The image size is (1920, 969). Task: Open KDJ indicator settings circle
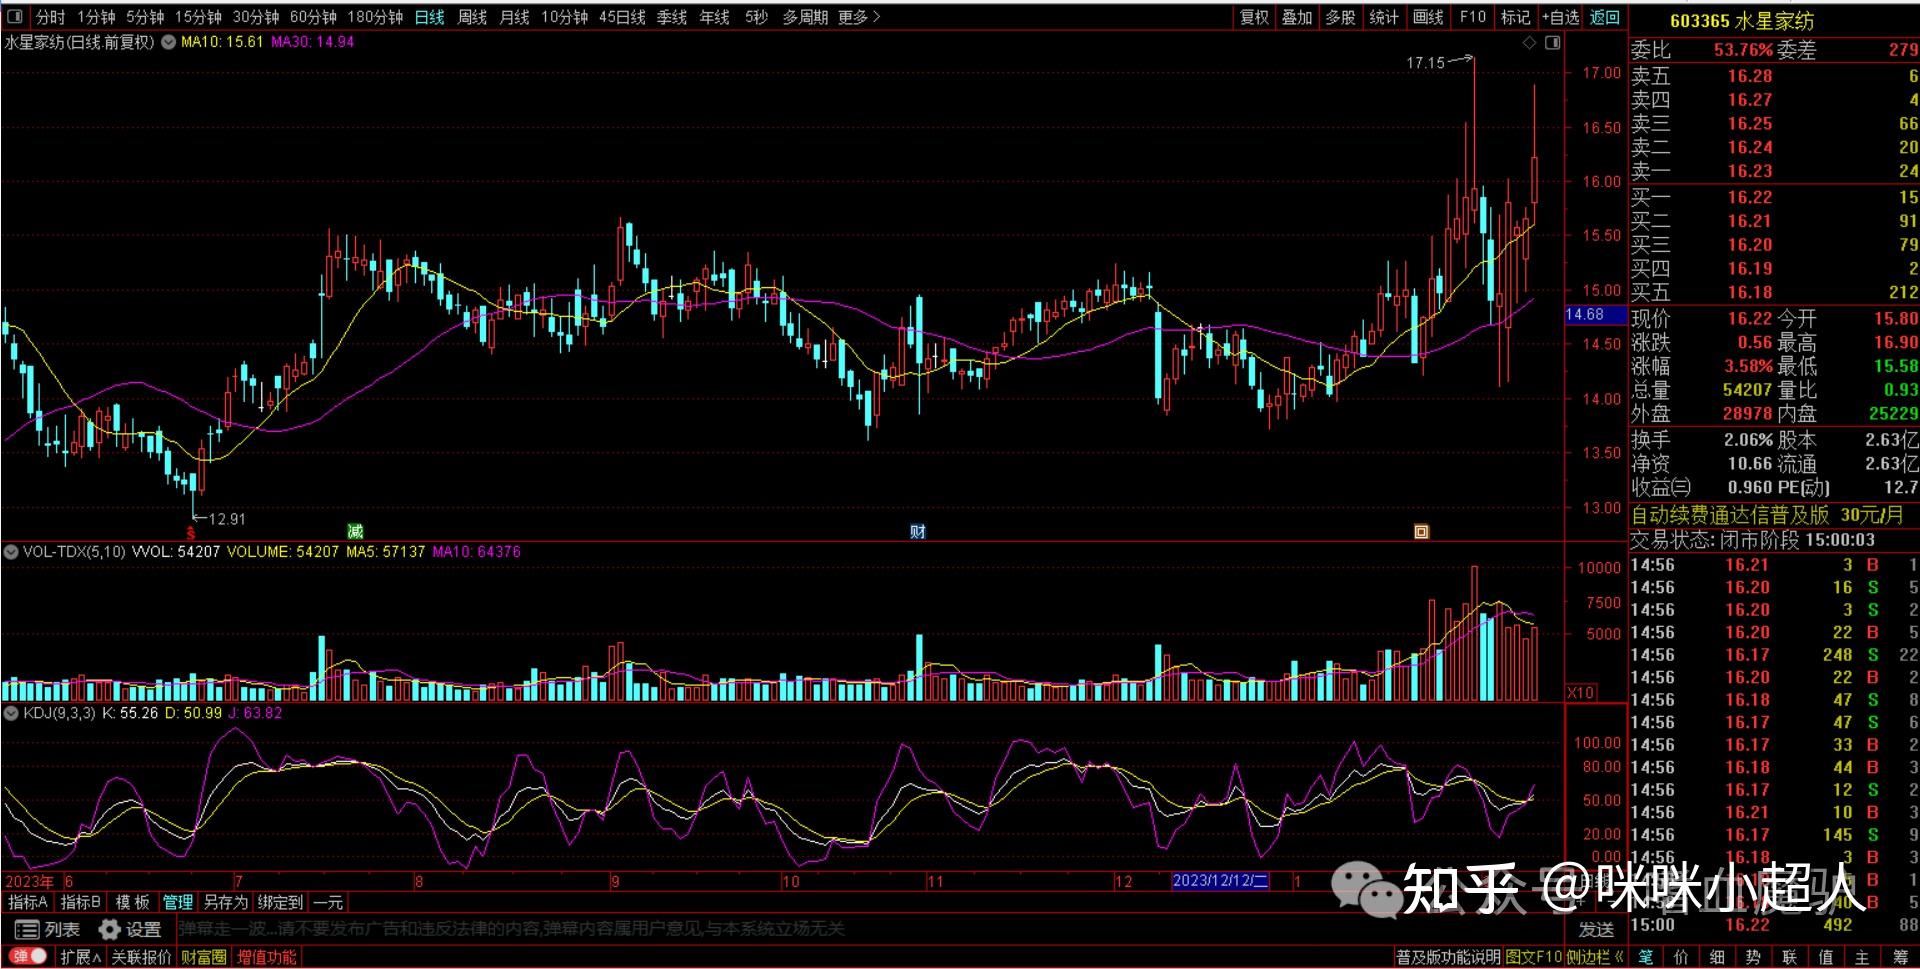click(x=11, y=713)
